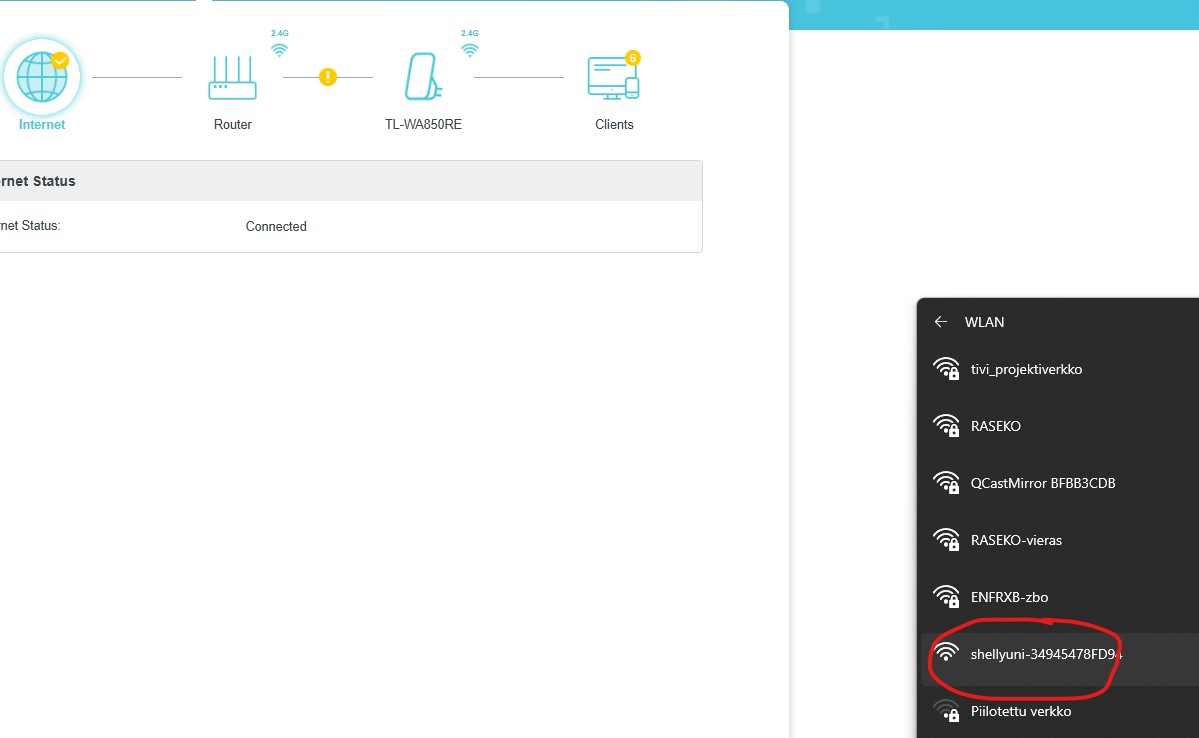Click the Internet globe icon
This screenshot has height=738, width=1199.
(41, 77)
